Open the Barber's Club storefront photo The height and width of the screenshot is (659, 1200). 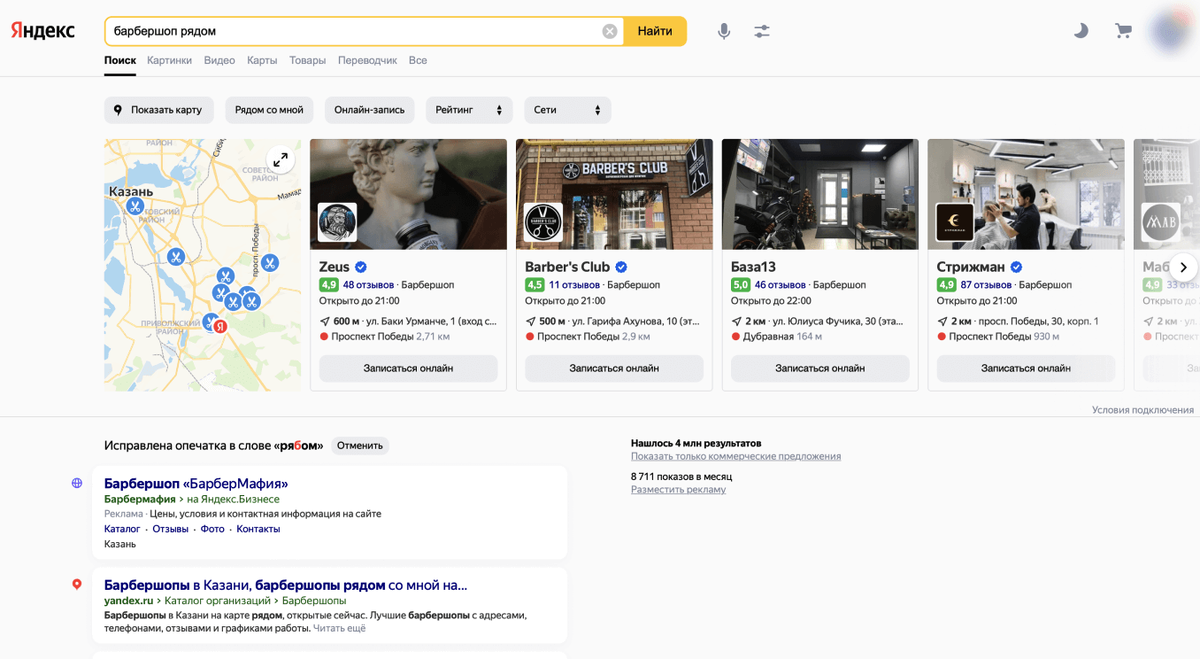tap(614, 194)
